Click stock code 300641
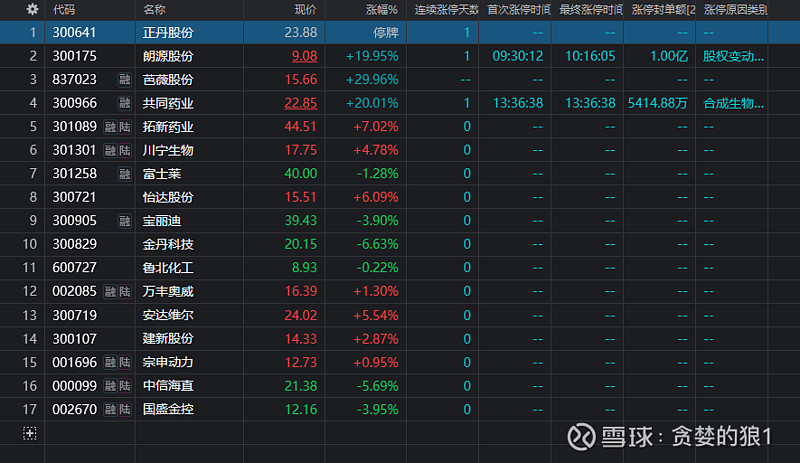This screenshot has height=463, width=800. (x=74, y=33)
